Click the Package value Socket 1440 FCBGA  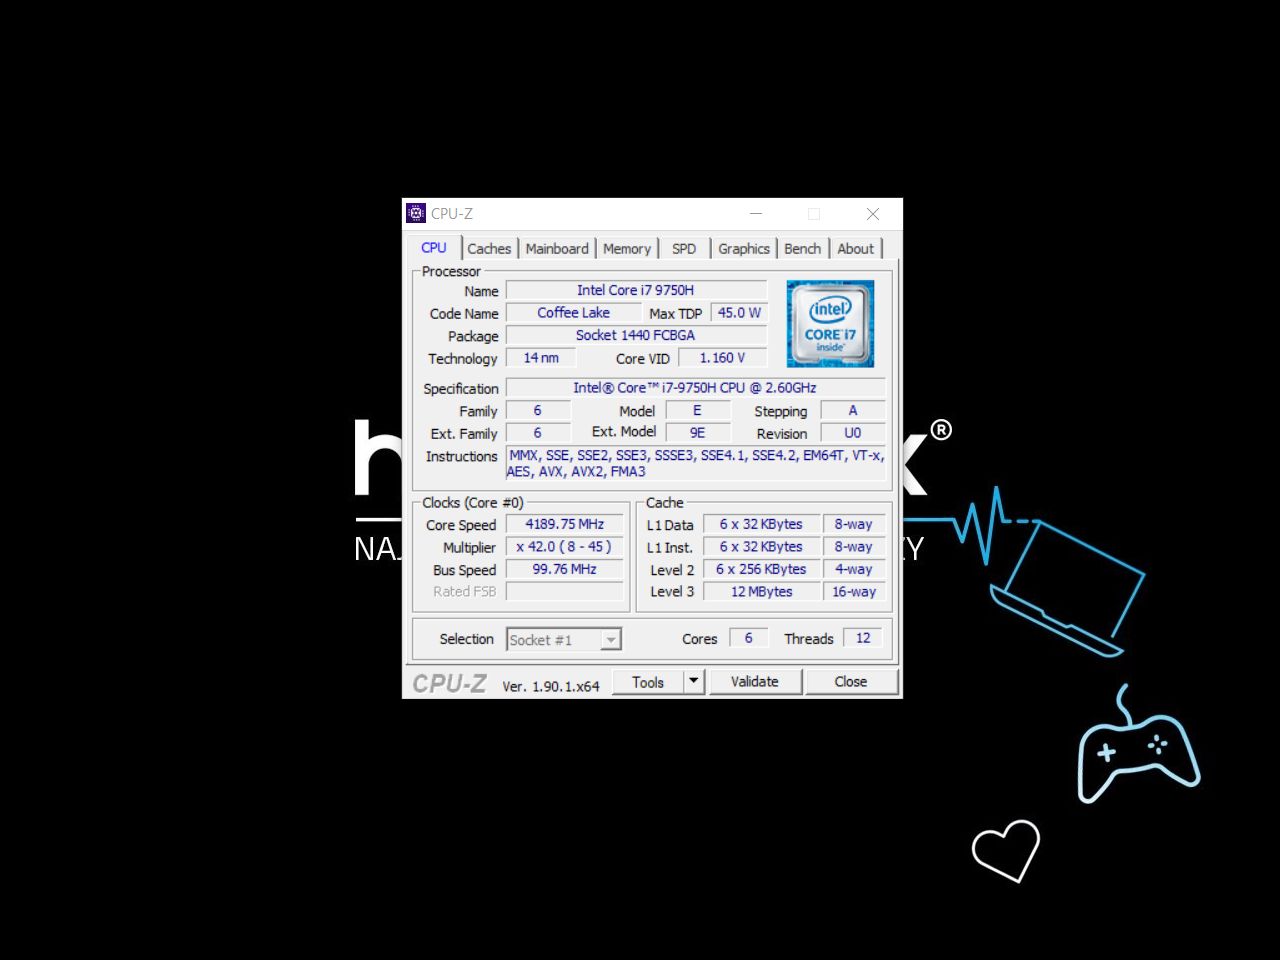click(636, 335)
